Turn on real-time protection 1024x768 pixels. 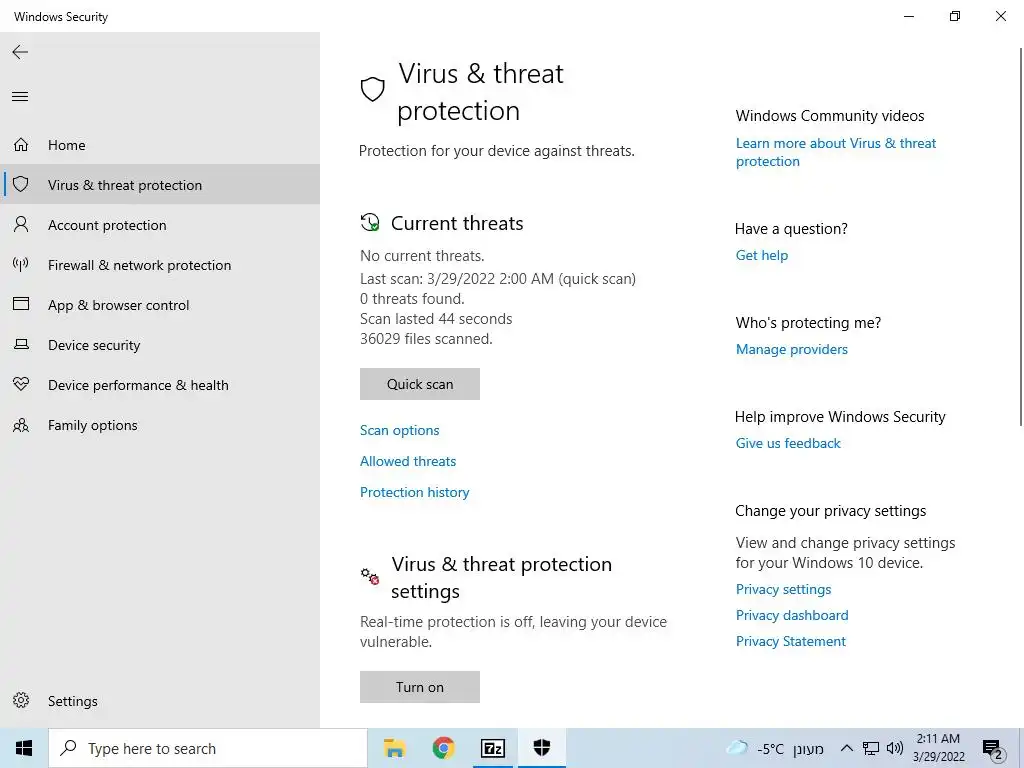click(x=419, y=687)
